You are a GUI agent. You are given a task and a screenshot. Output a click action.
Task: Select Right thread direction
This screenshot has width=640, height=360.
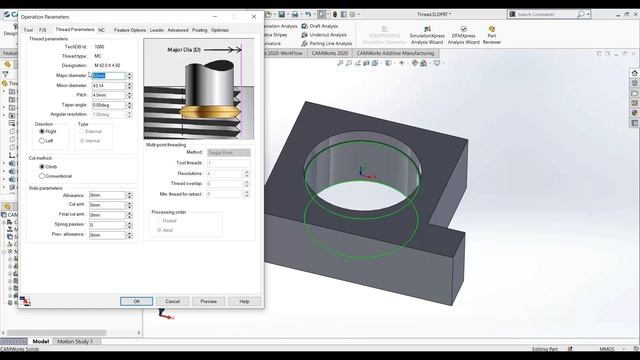pyautogui.click(x=48, y=131)
